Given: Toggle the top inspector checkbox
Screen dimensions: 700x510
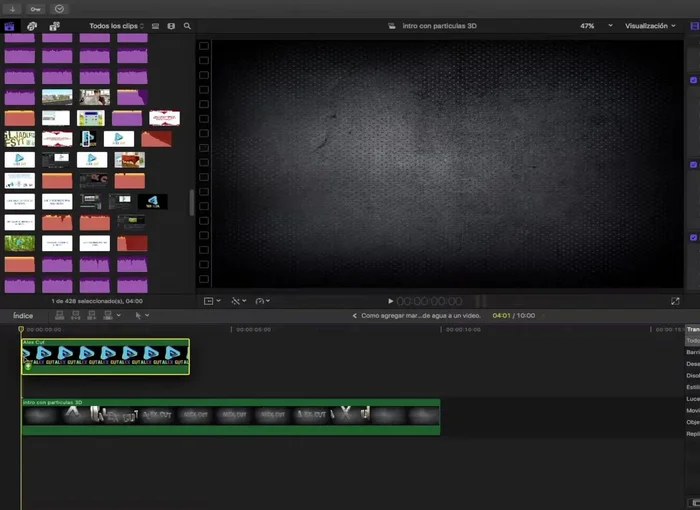Looking at the screenshot, I should pyautogui.click(x=694, y=80).
